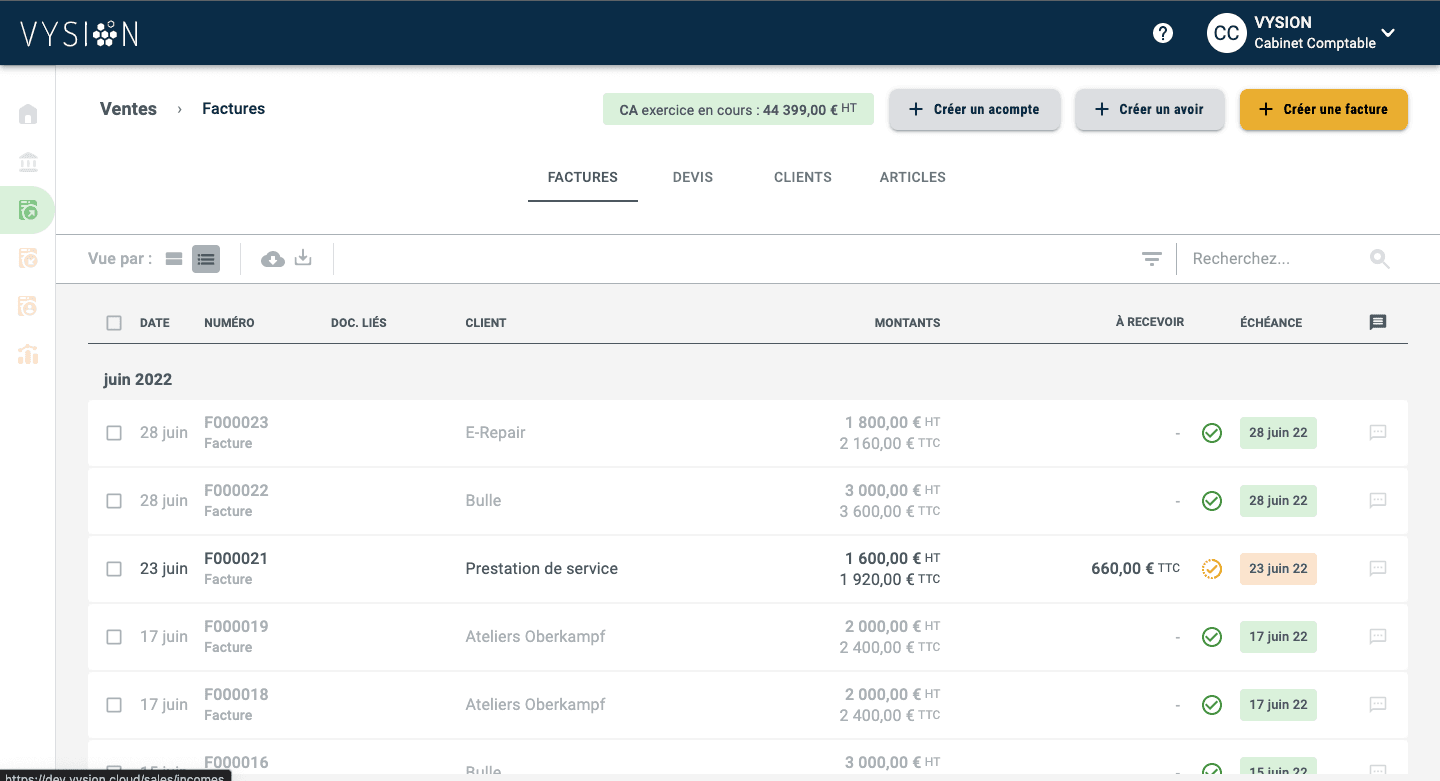1440x781 pixels.
Task: Open the home dashboard sidebar icon
Action: click(x=28, y=114)
